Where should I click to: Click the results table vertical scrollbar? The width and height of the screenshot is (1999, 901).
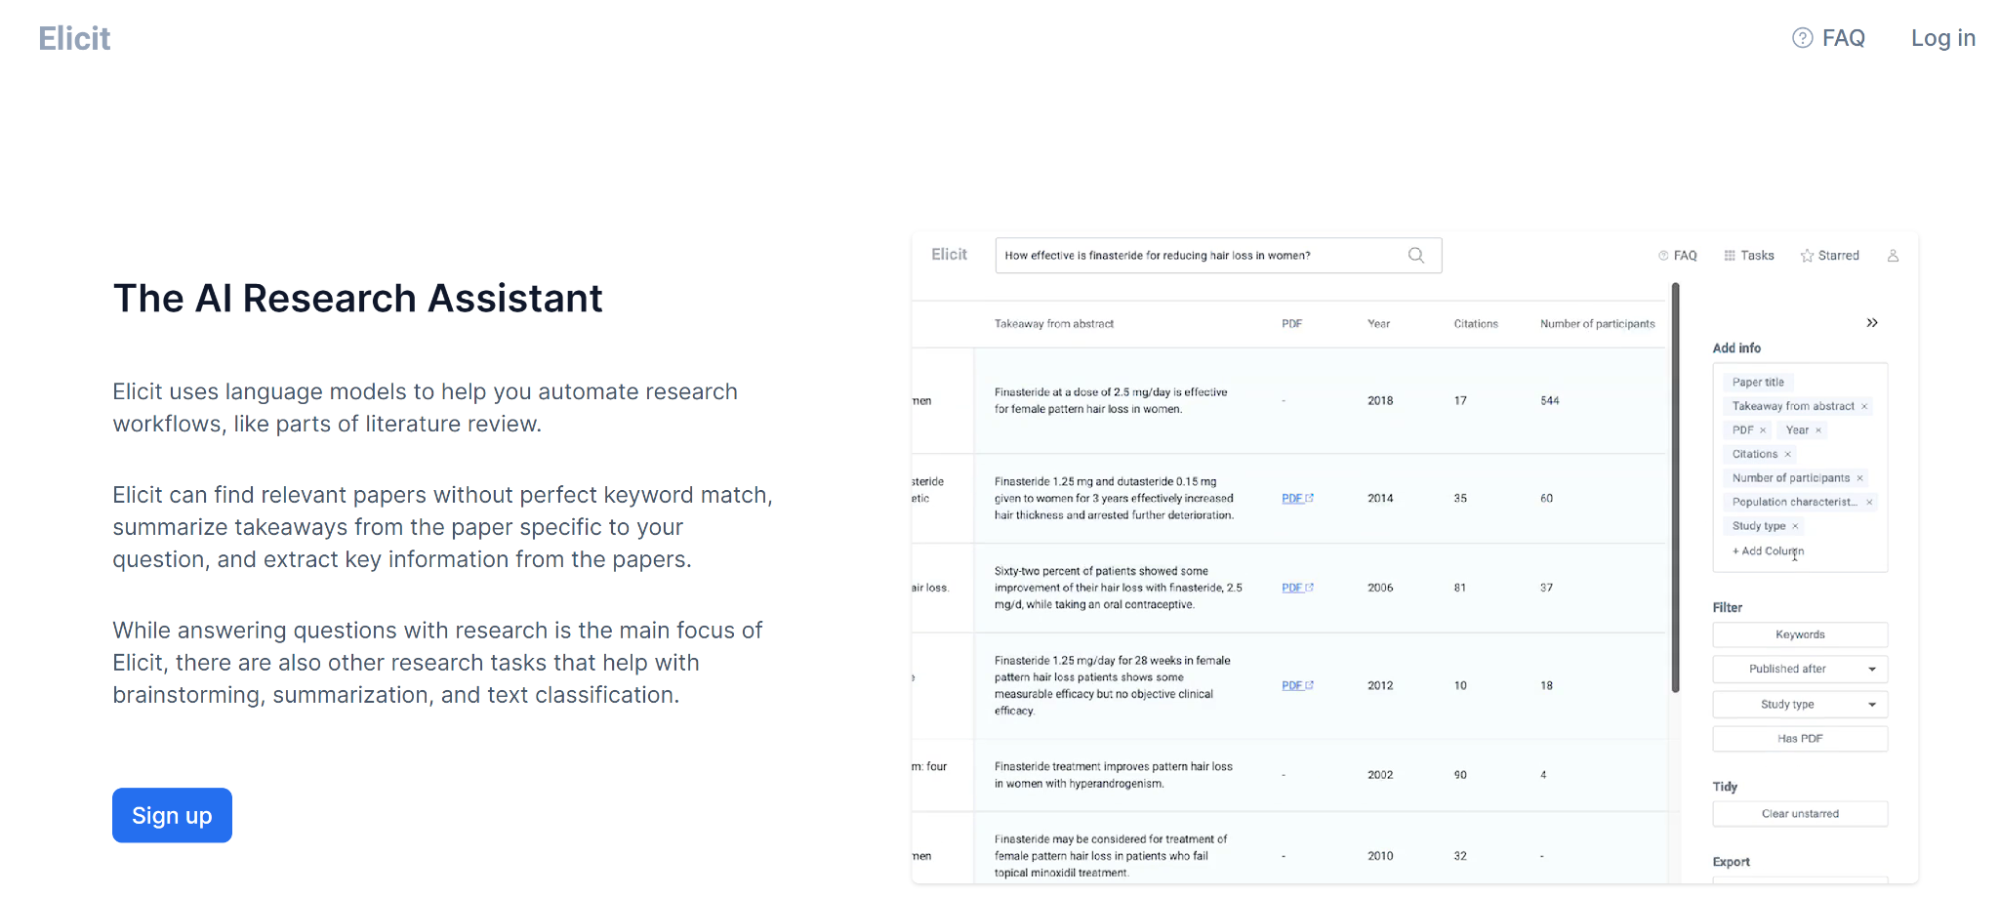(1675, 488)
